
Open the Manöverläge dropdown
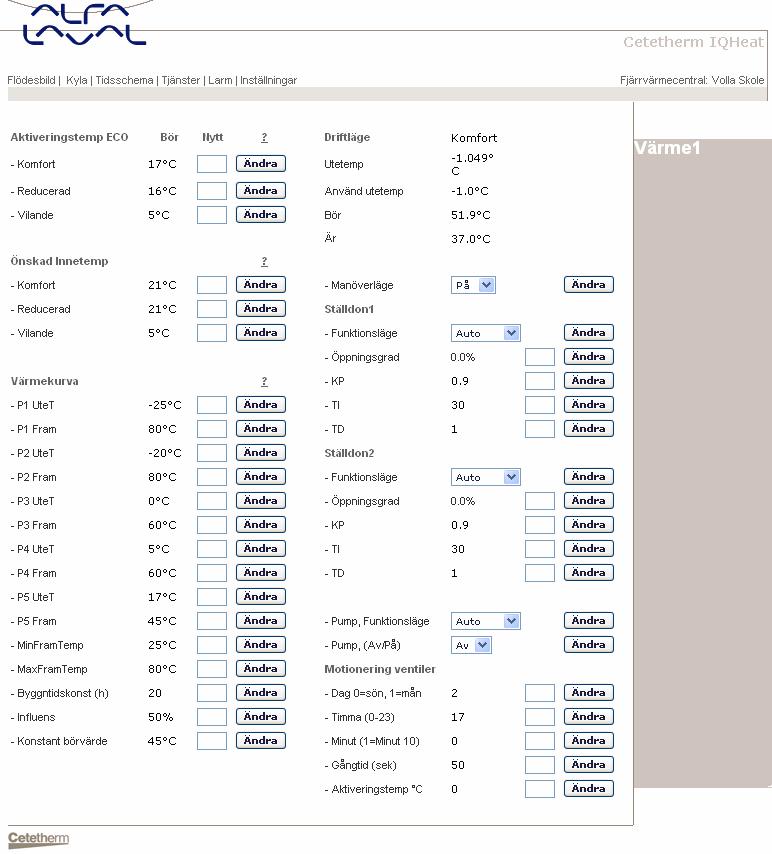(473, 285)
